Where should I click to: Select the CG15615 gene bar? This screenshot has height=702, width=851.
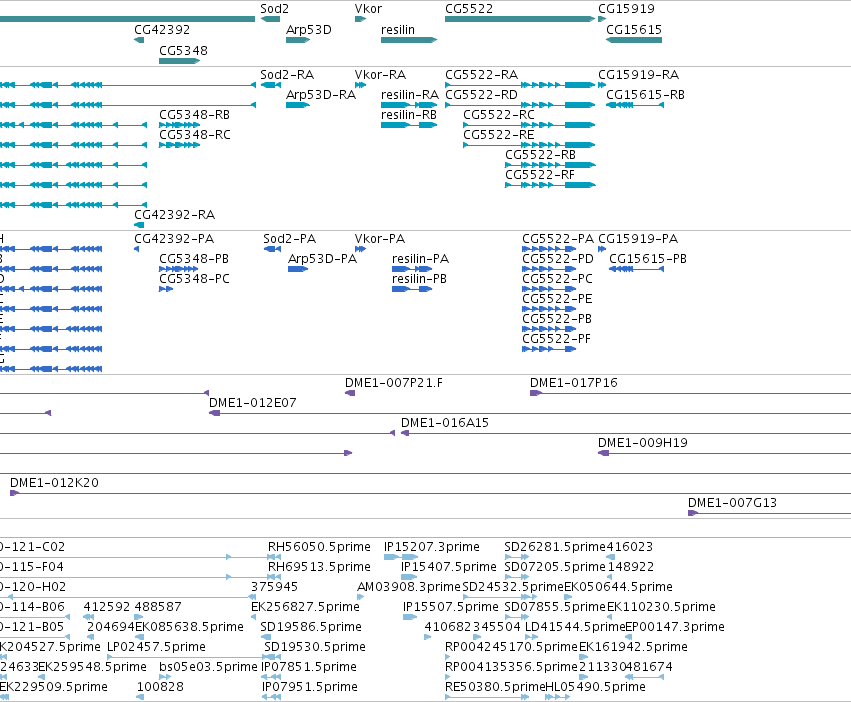click(634, 40)
